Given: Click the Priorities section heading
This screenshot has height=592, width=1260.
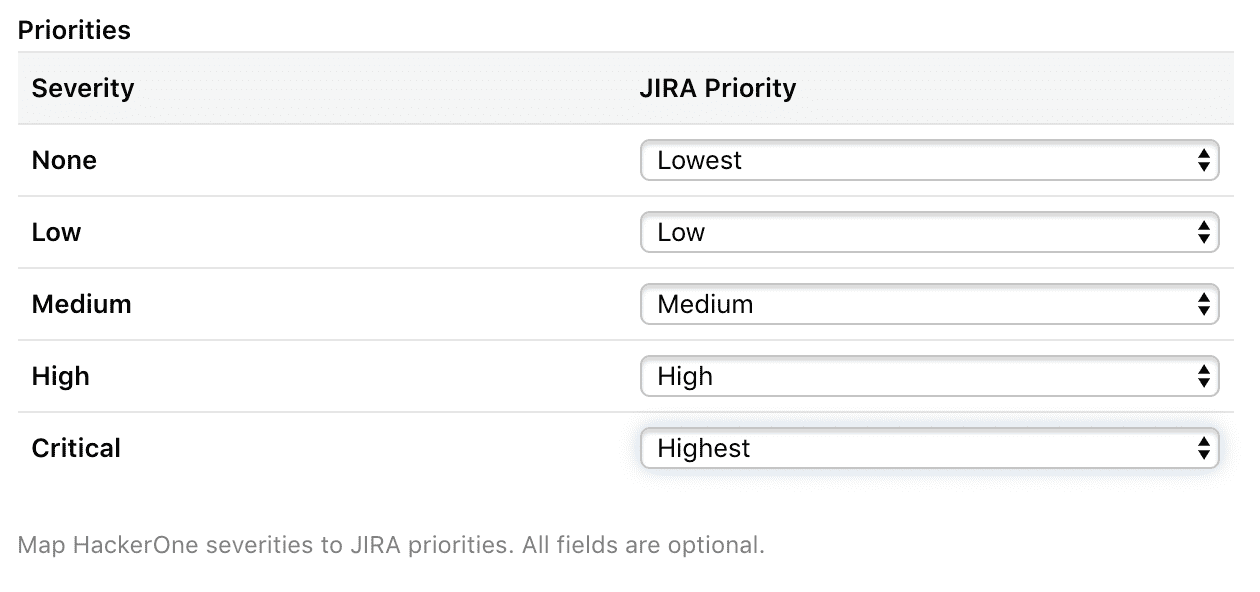Looking at the screenshot, I should [74, 30].
